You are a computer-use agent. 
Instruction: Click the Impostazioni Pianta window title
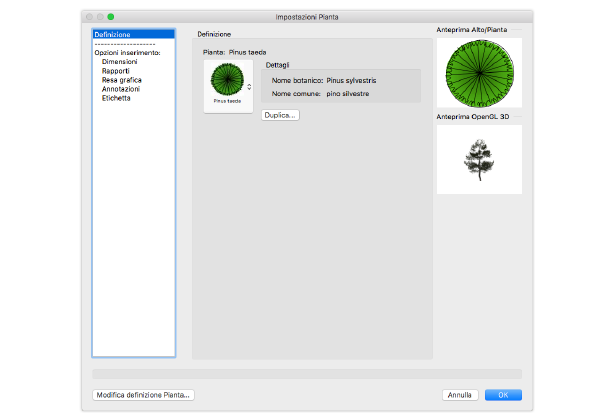[x=307, y=17]
